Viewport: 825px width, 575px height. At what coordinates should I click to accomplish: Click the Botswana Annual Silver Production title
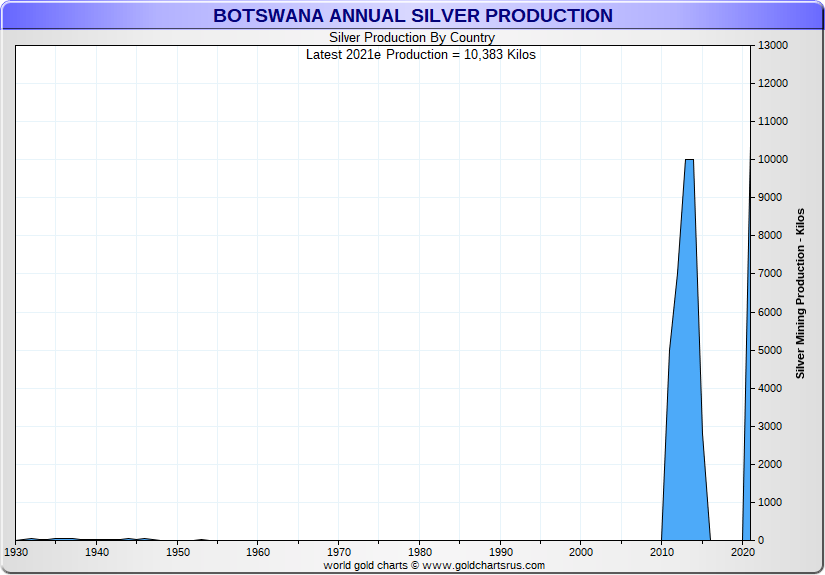pos(412,16)
